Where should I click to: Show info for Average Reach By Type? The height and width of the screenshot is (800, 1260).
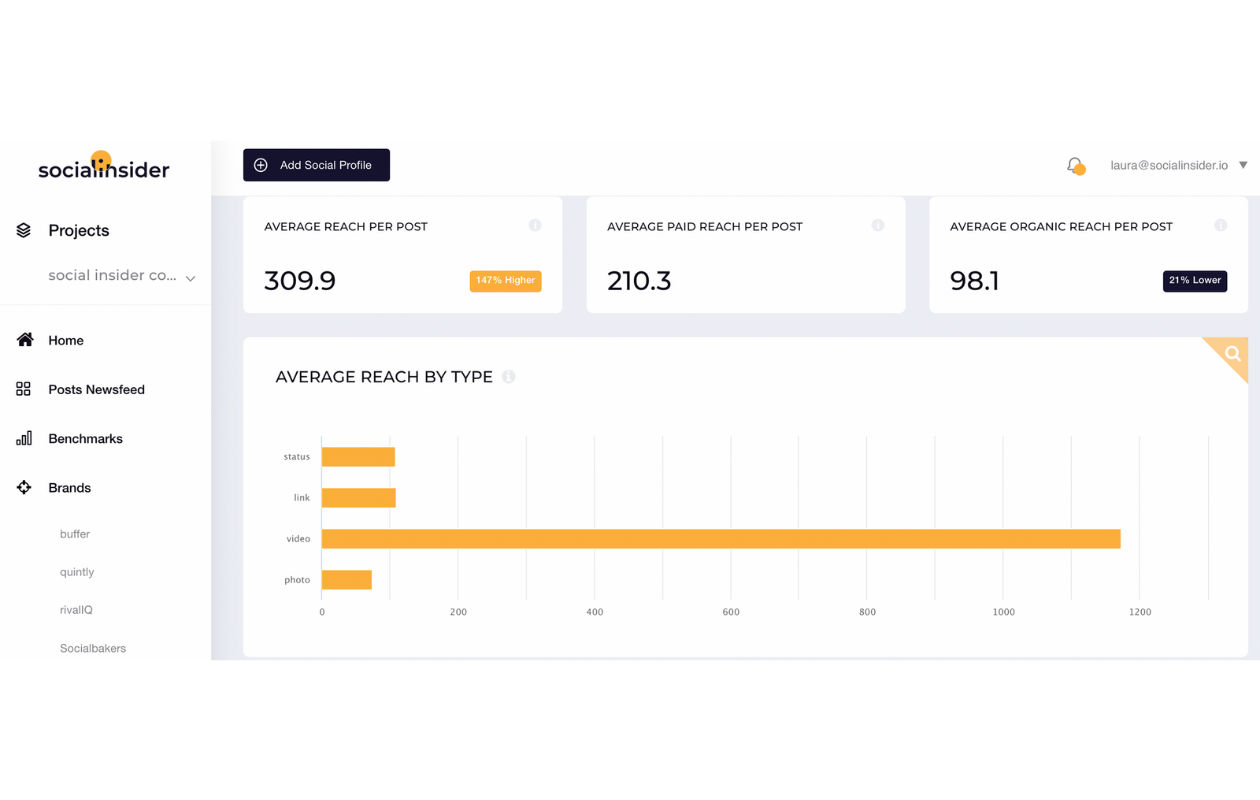(x=509, y=377)
